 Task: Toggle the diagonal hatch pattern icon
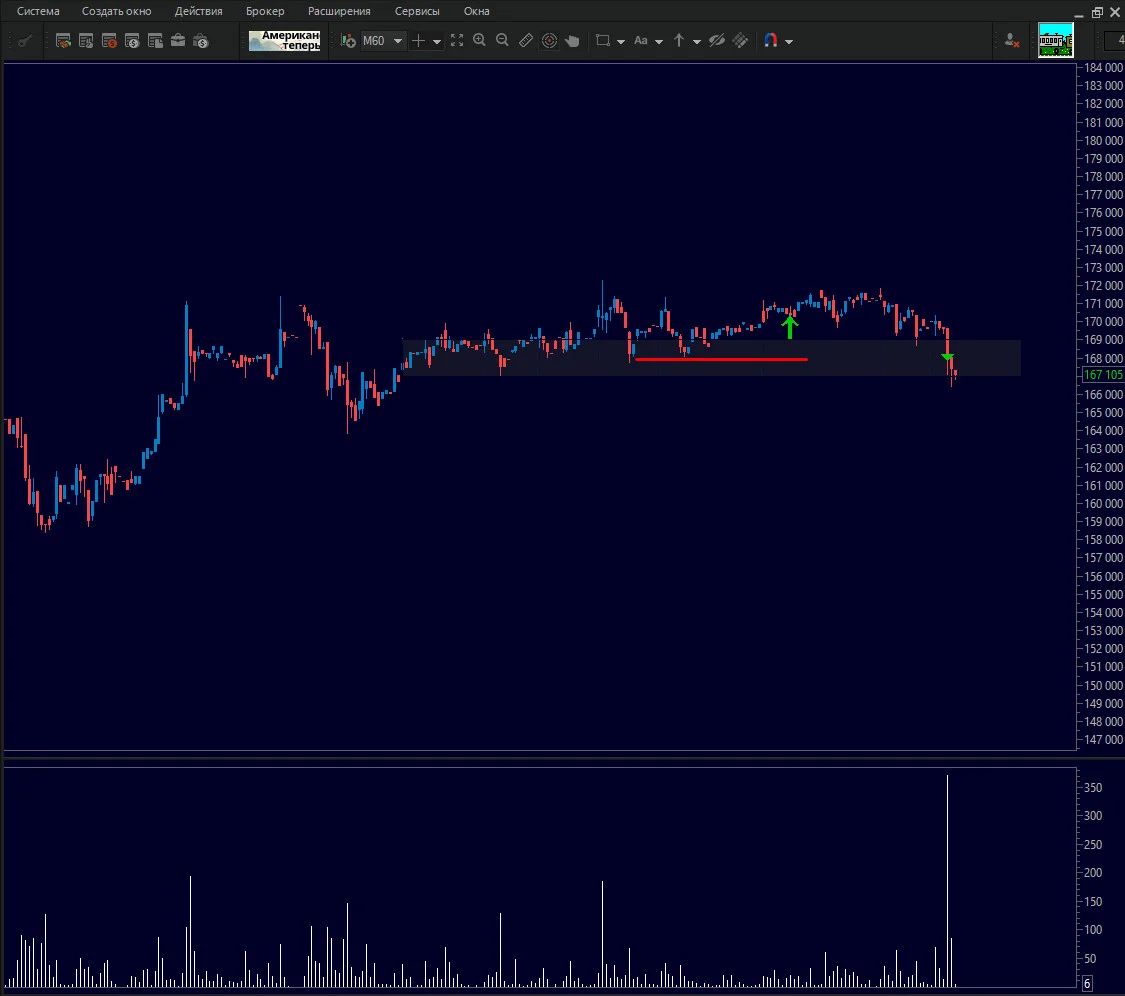[x=740, y=41]
